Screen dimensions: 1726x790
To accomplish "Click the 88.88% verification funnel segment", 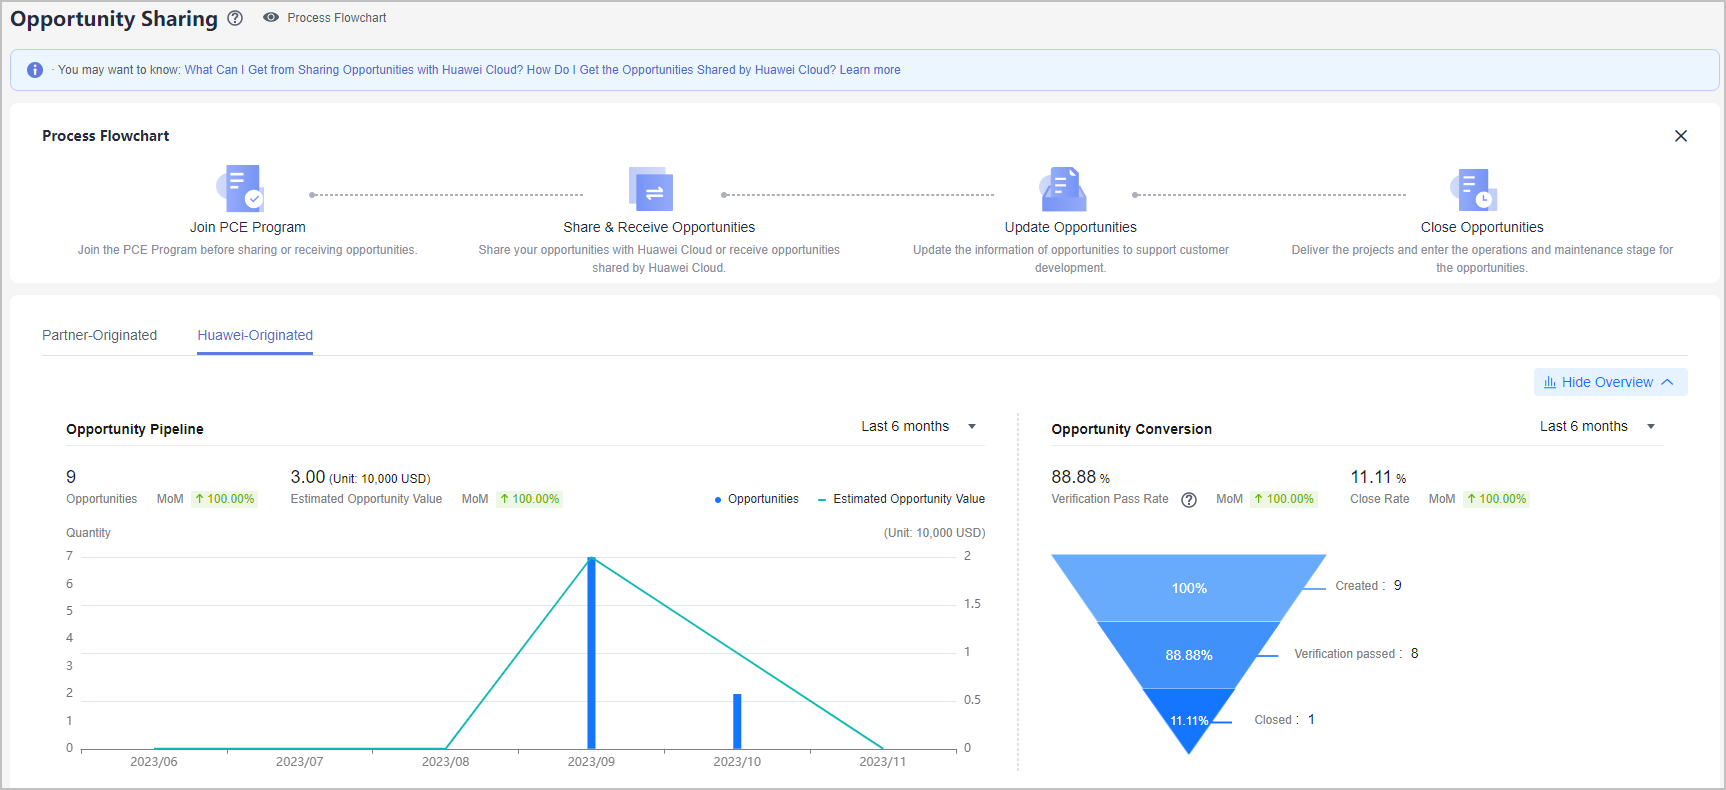I will [1189, 655].
